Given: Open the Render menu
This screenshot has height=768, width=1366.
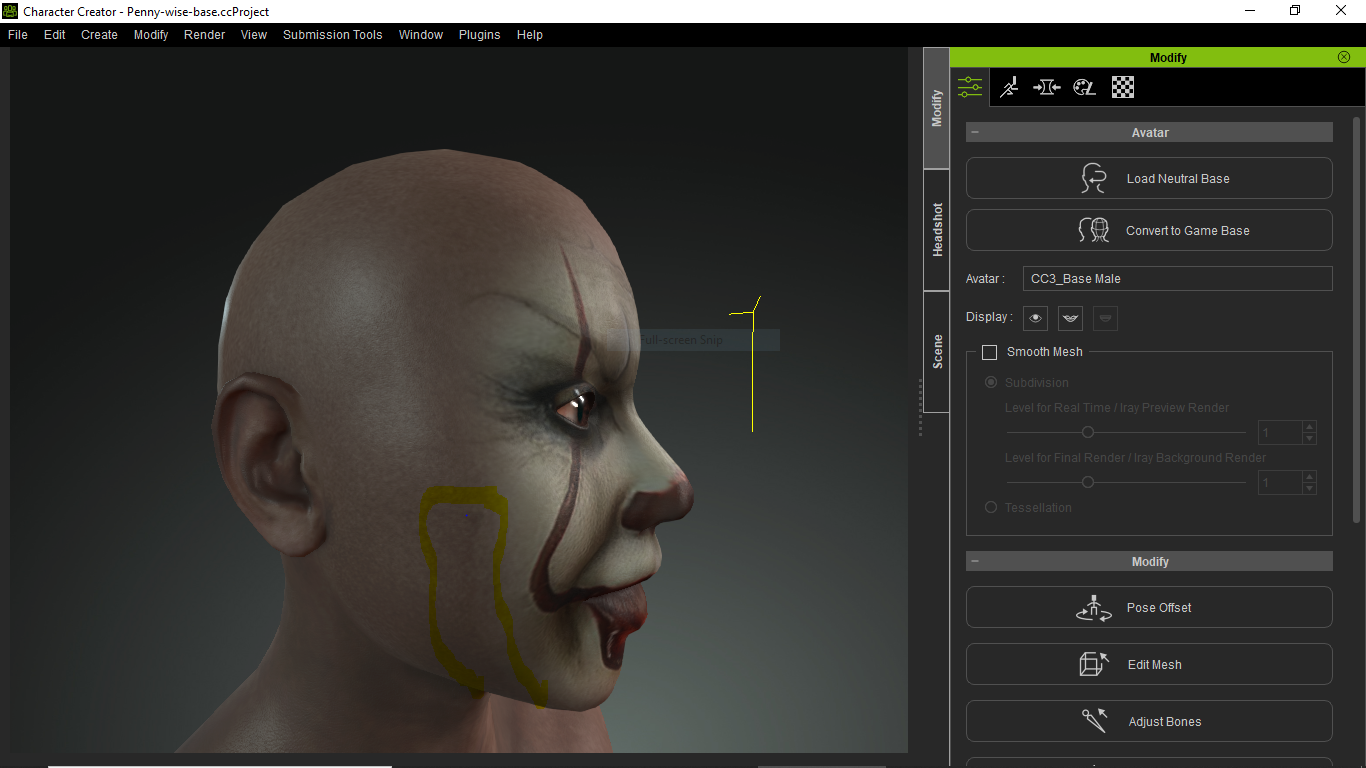Looking at the screenshot, I should pos(204,34).
